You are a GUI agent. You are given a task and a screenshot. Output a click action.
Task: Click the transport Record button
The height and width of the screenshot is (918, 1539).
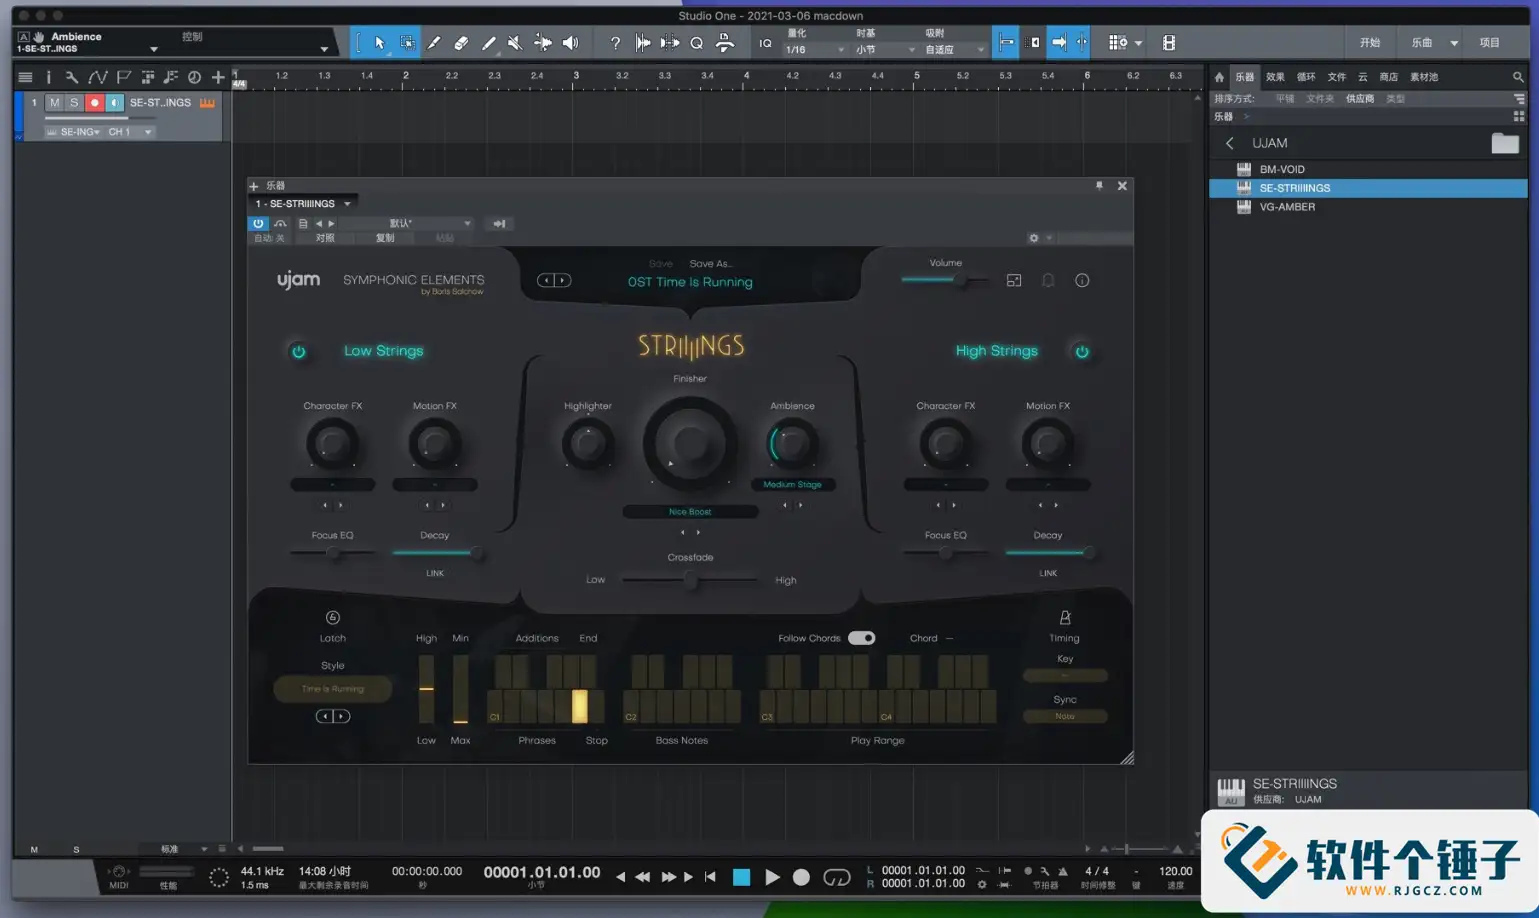[801, 877]
